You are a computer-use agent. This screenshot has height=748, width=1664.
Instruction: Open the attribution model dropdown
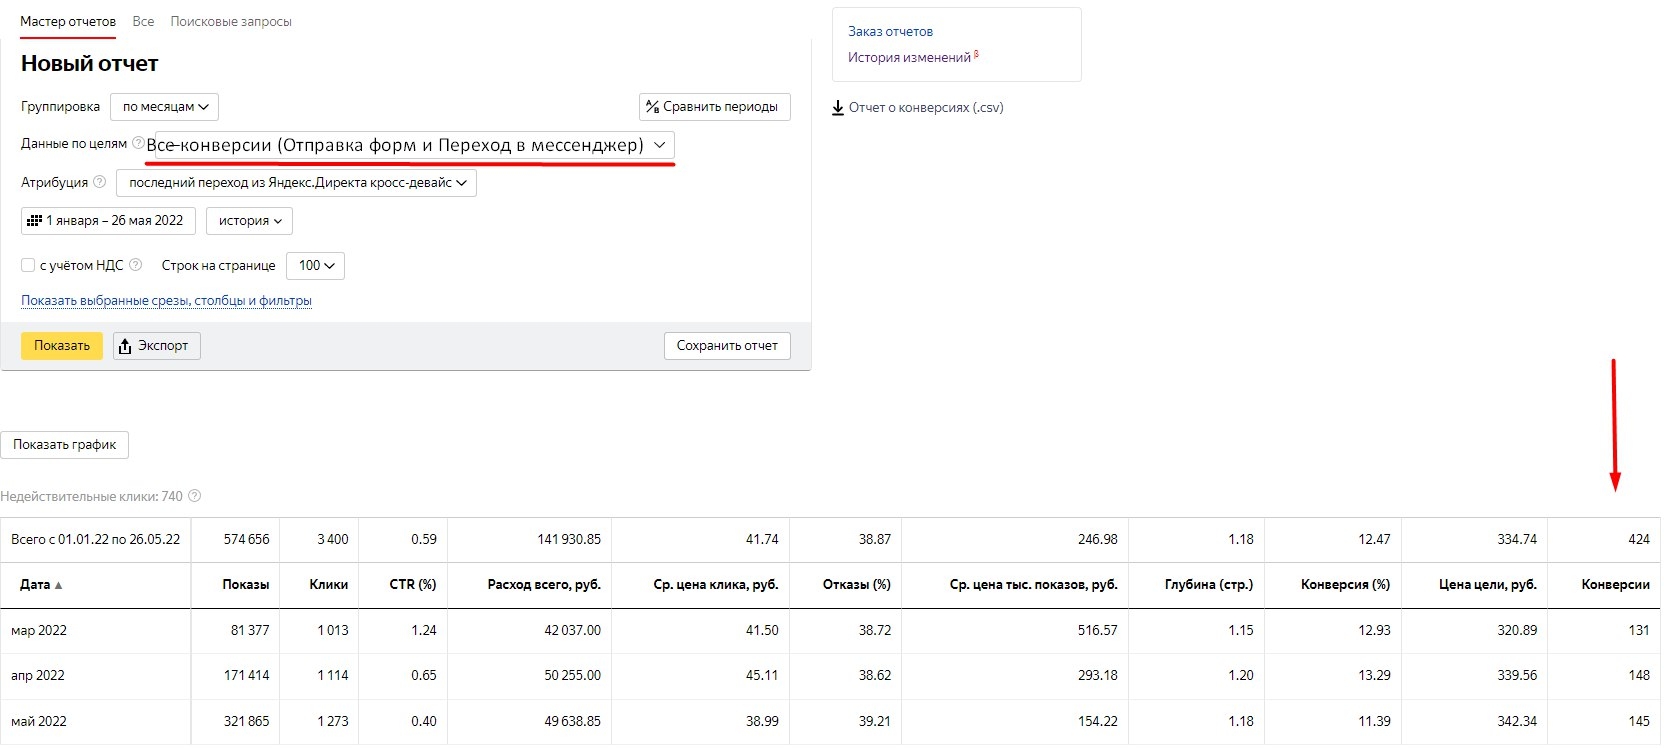pos(296,183)
